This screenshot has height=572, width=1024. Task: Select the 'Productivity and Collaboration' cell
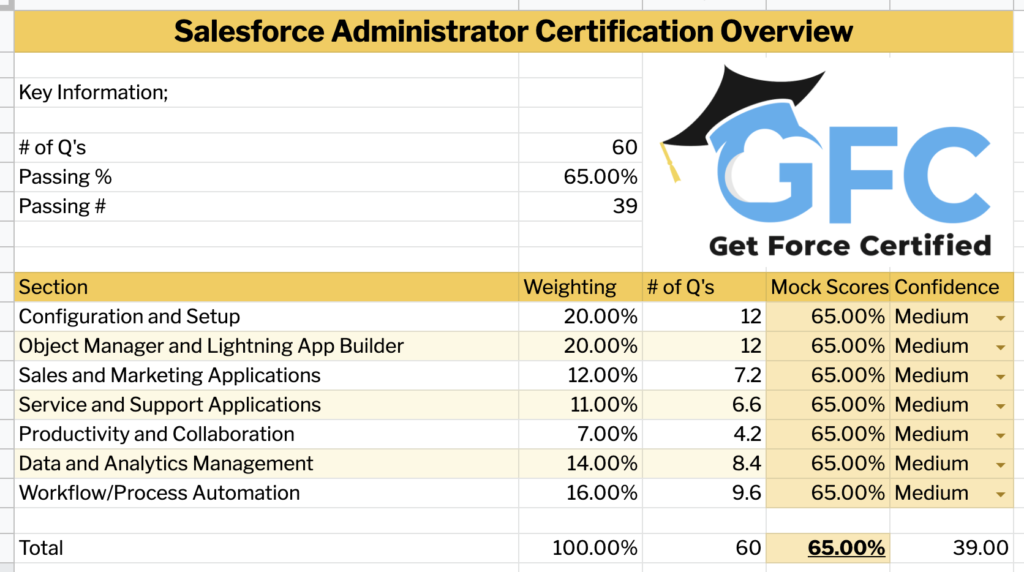(266, 434)
